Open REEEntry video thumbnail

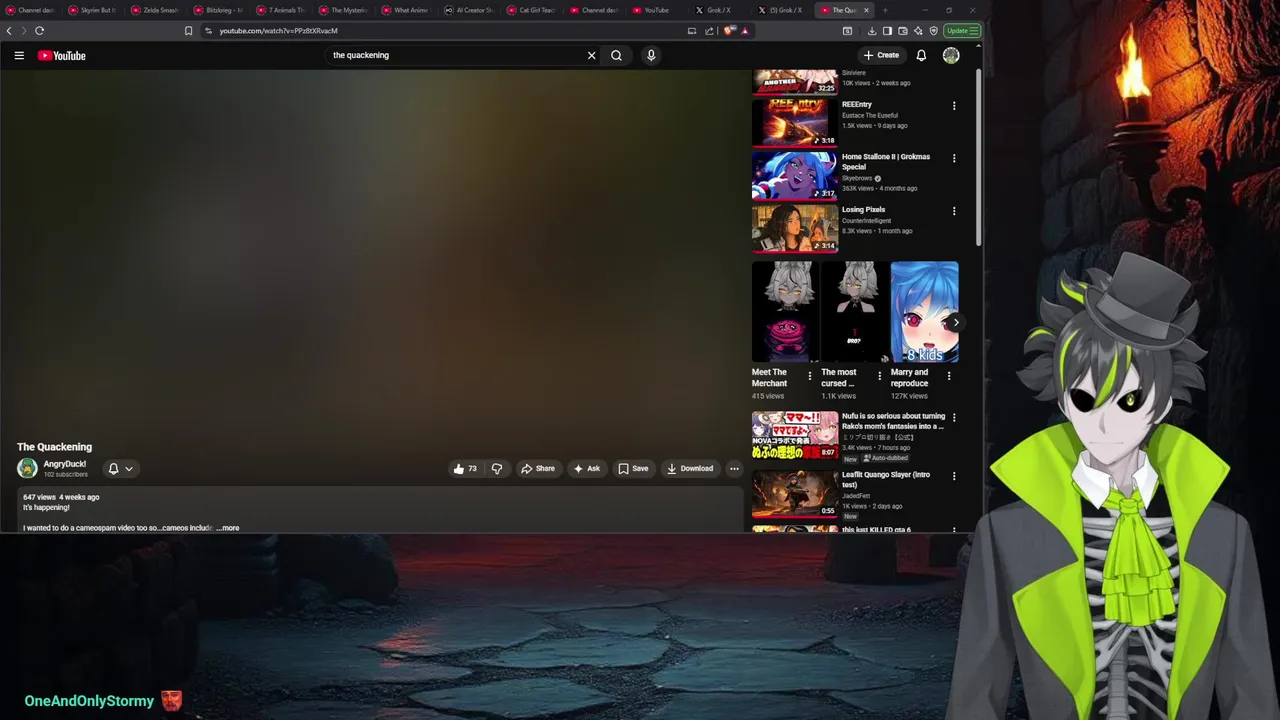[x=795, y=122]
